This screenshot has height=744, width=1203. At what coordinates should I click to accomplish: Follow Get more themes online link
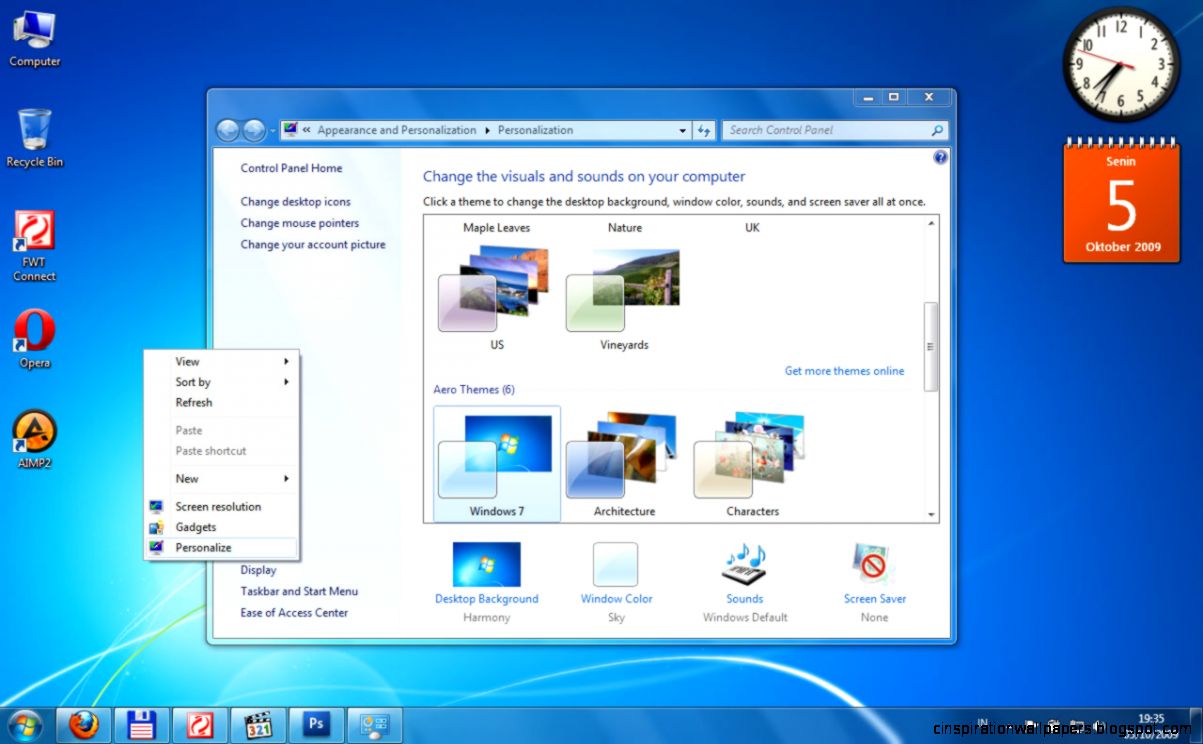click(x=844, y=371)
